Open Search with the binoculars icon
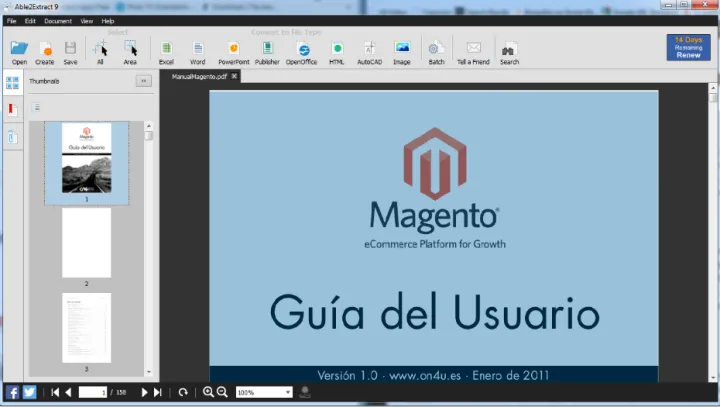Viewport: 720px width, 407px height. [x=509, y=51]
